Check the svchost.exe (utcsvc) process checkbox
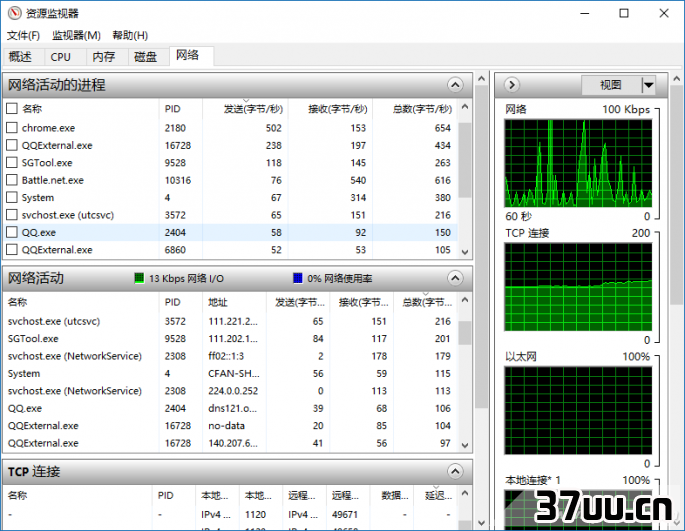The height and width of the screenshot is (531, 685). (12, 215)
